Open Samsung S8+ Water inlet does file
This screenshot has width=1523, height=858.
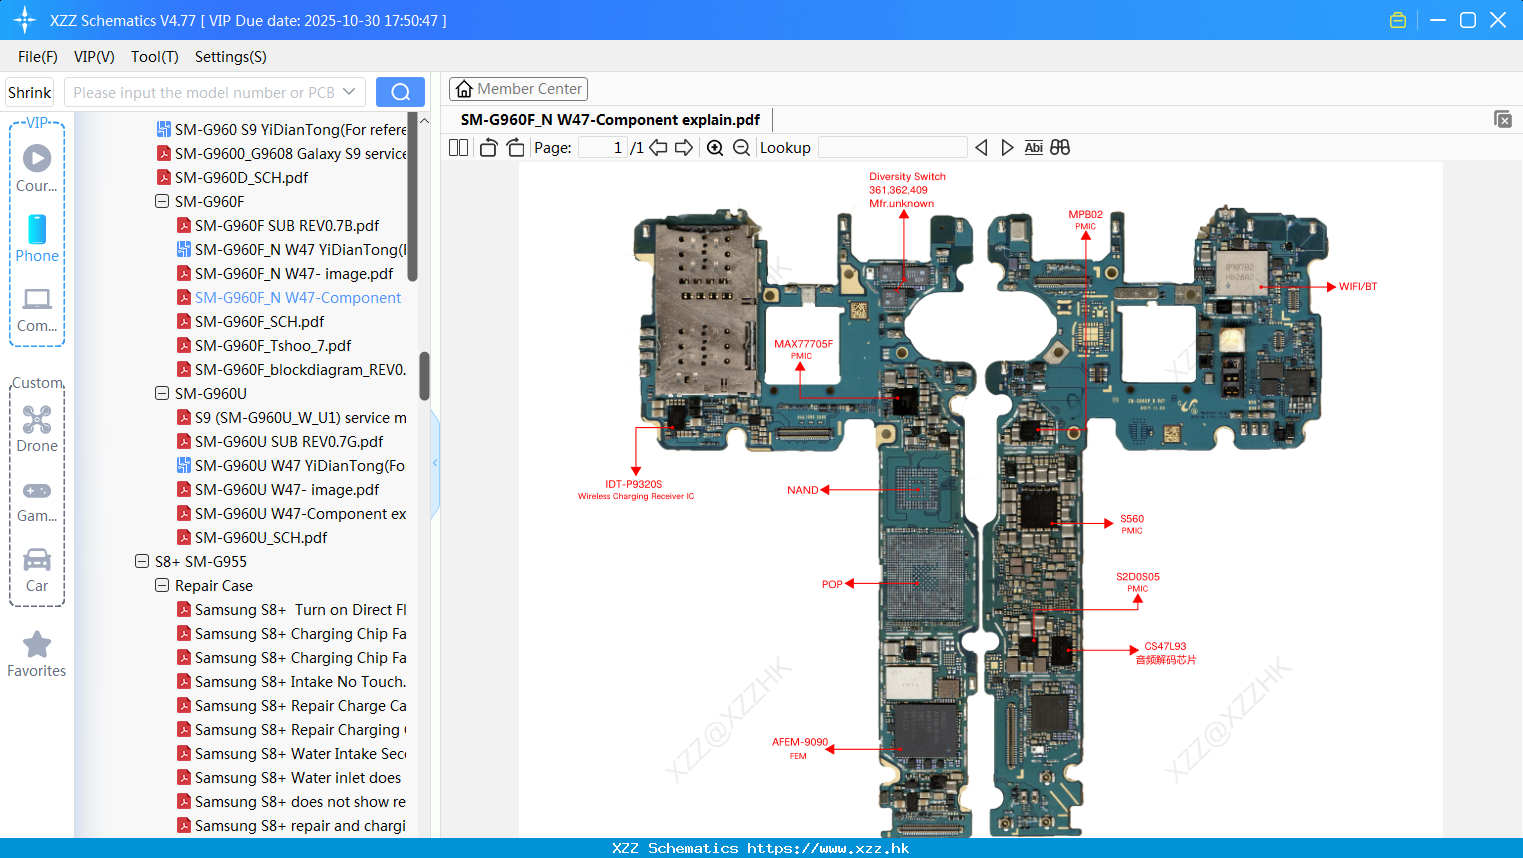[298, 777]
